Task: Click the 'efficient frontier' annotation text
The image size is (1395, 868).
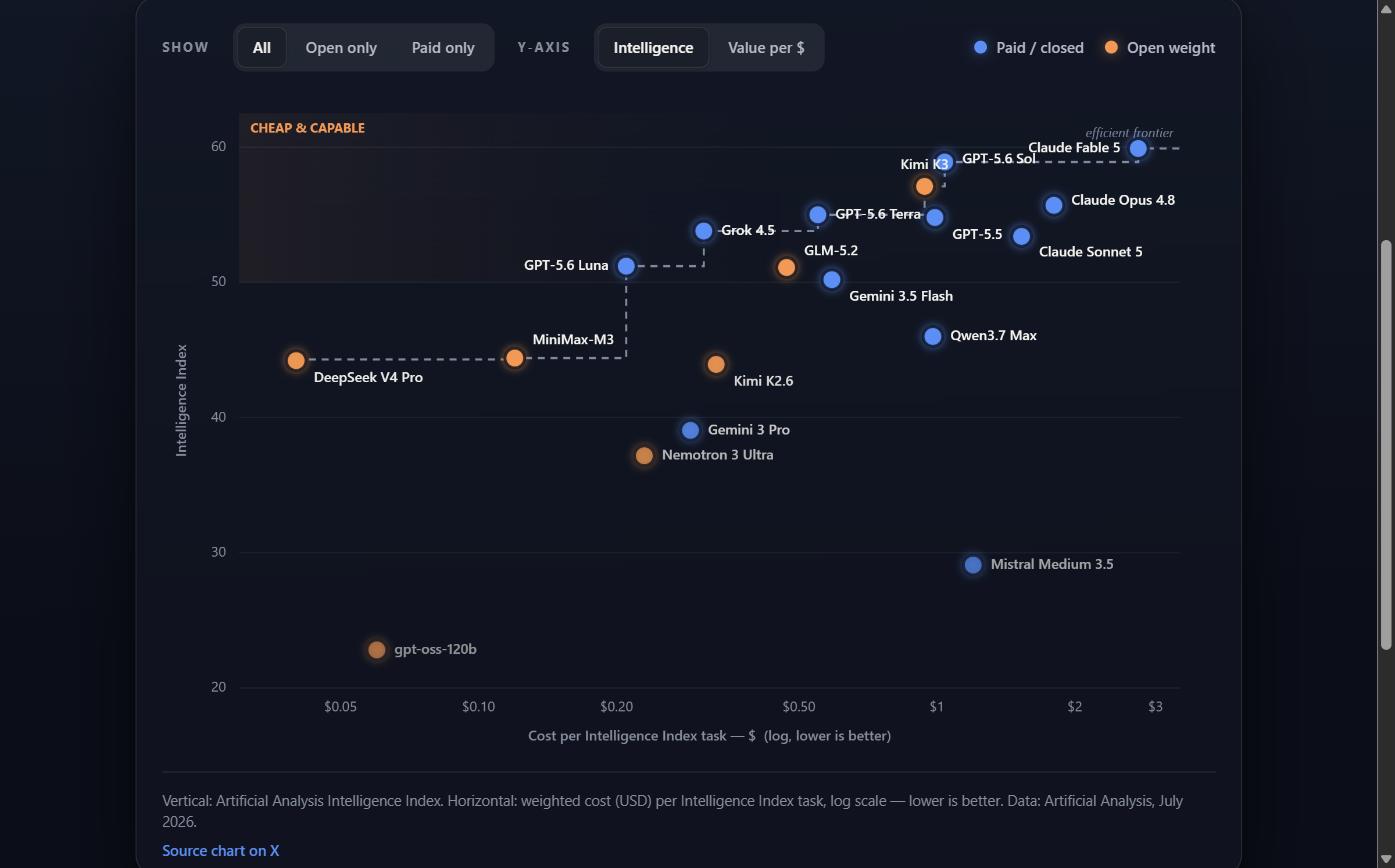Action: pyautogui.click(x=1129, y=132)
